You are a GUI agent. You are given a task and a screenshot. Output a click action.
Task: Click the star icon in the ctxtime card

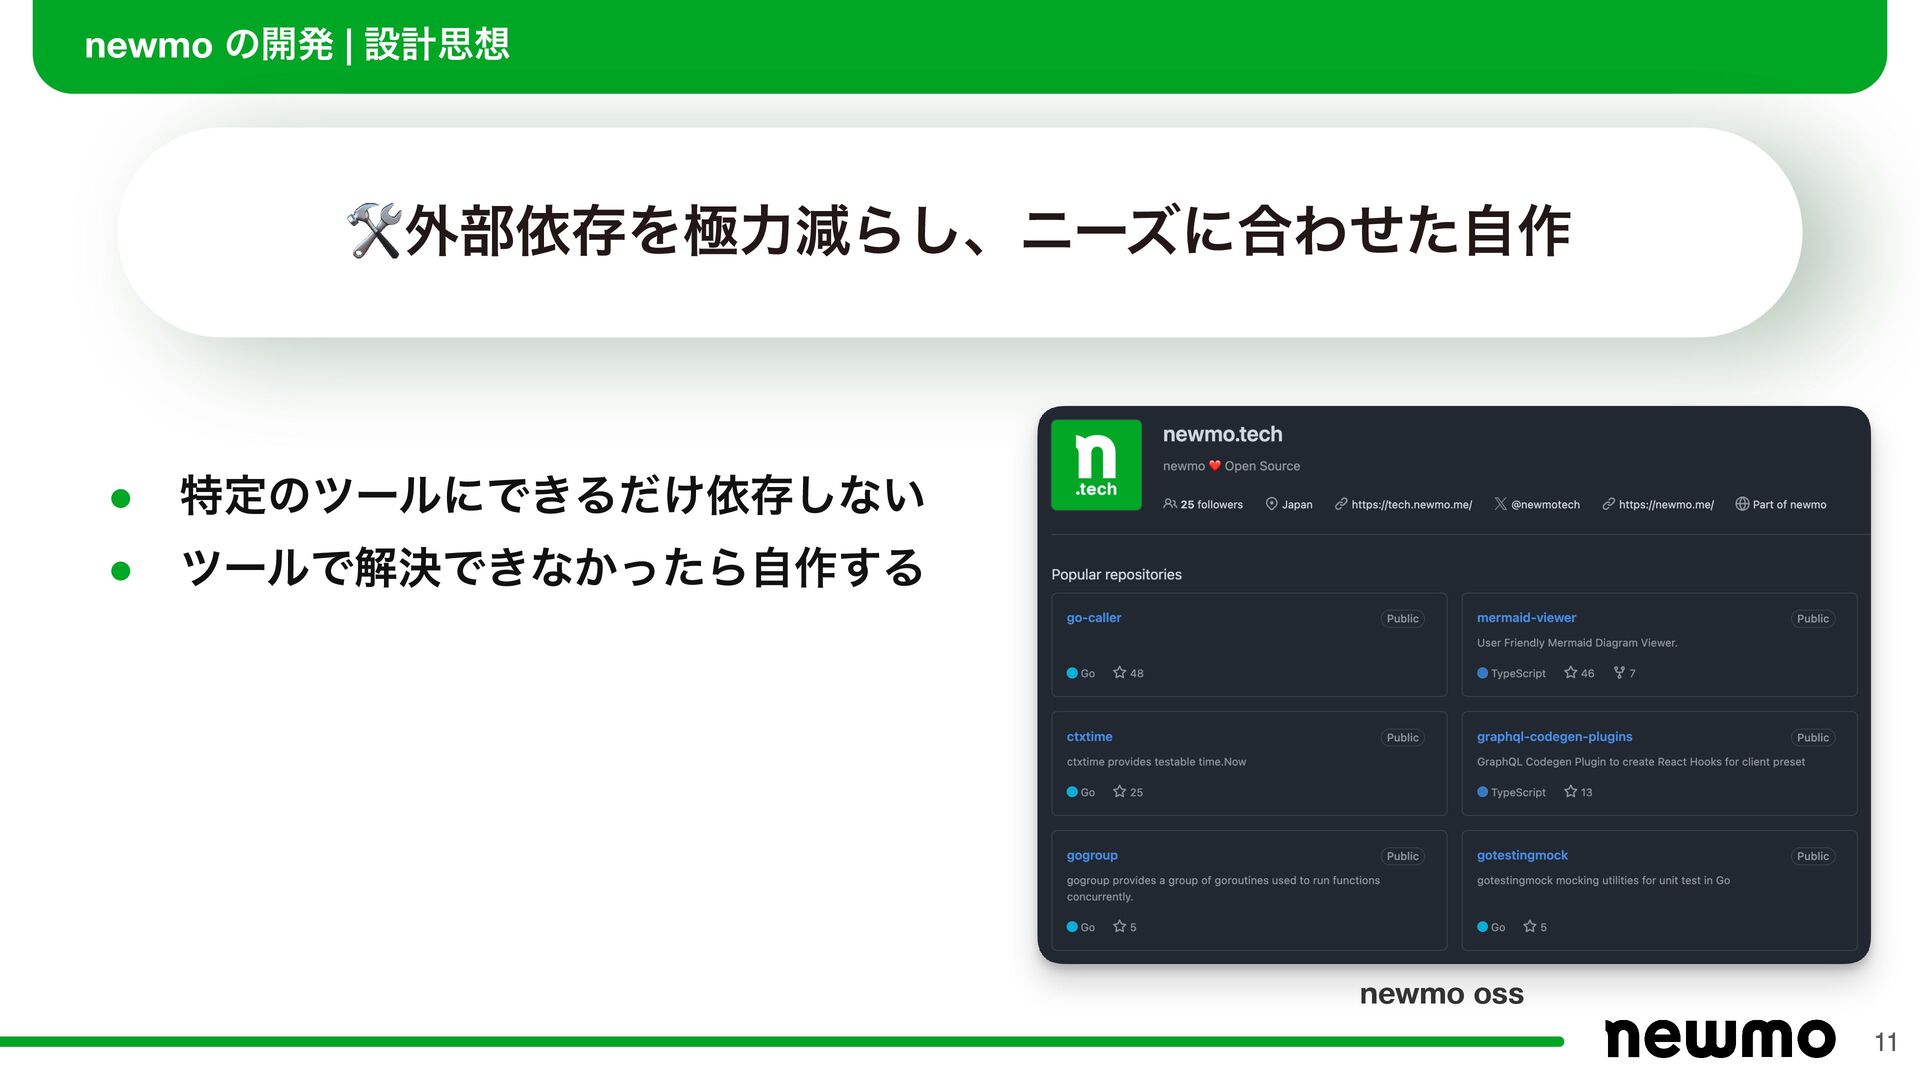point(1119,791)
